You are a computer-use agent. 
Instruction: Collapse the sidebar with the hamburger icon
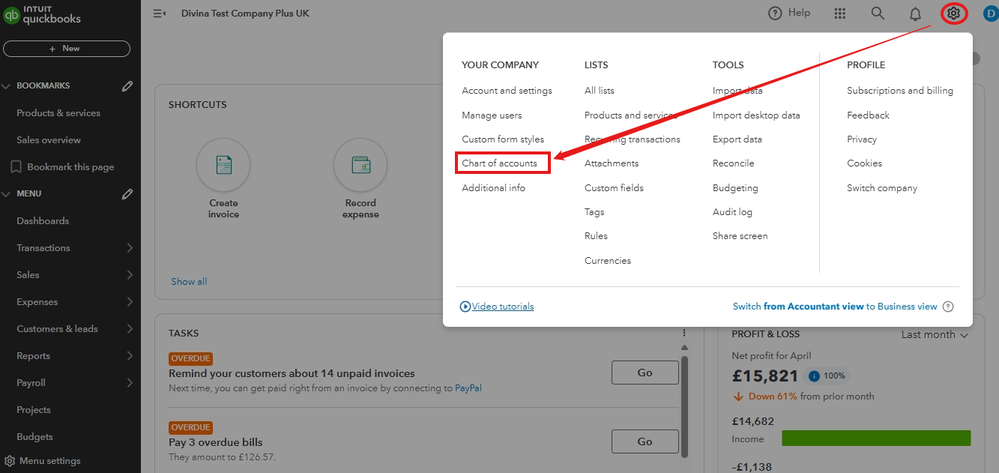(159, 13)
